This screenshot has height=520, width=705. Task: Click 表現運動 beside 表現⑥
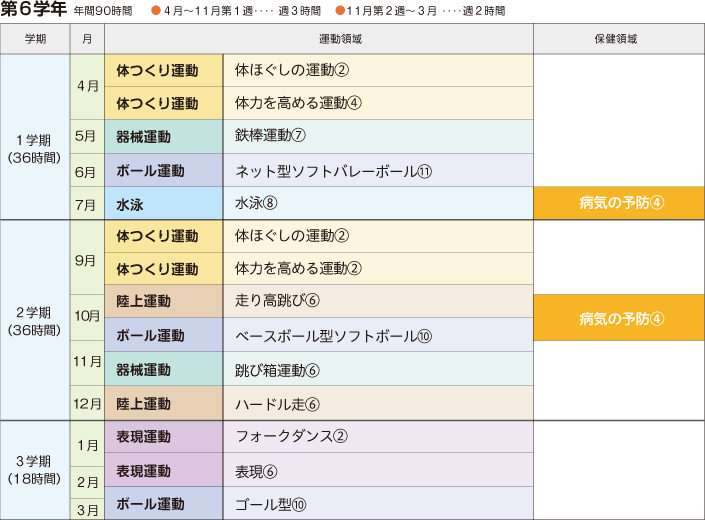click(164, 470)
